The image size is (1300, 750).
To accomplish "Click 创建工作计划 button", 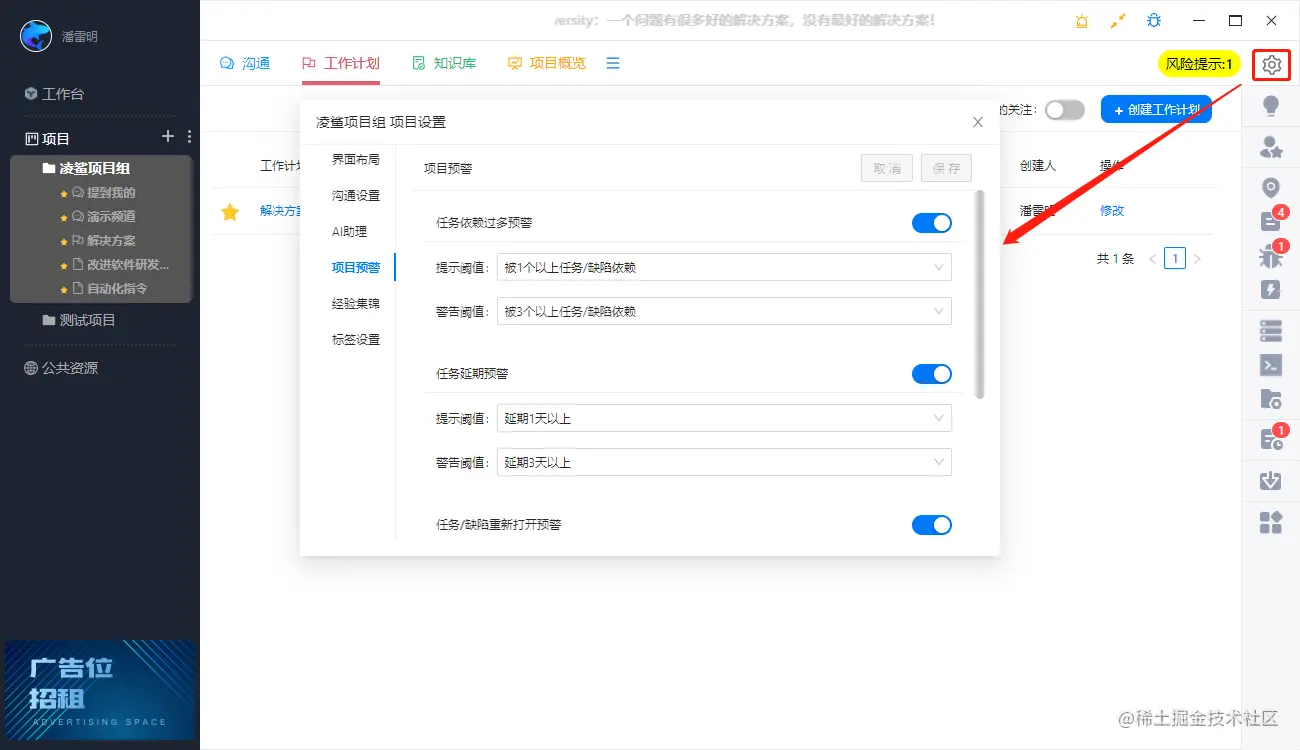I will coord(1156,110).
